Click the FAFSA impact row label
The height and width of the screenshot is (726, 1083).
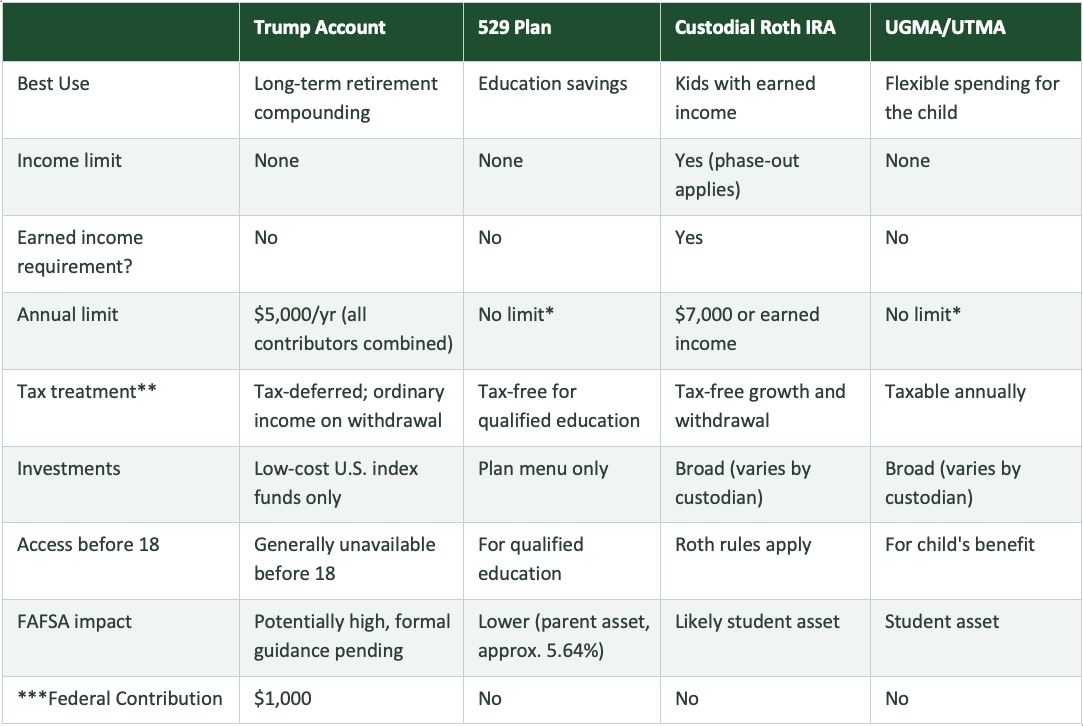74,622
